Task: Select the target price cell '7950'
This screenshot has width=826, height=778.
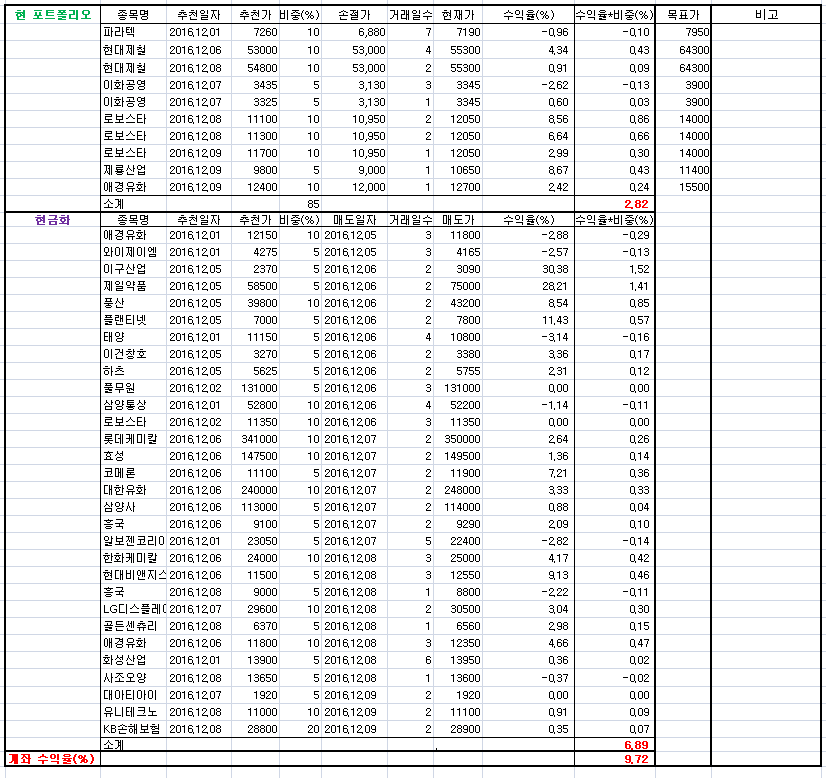Action: (x=697, y=32)
